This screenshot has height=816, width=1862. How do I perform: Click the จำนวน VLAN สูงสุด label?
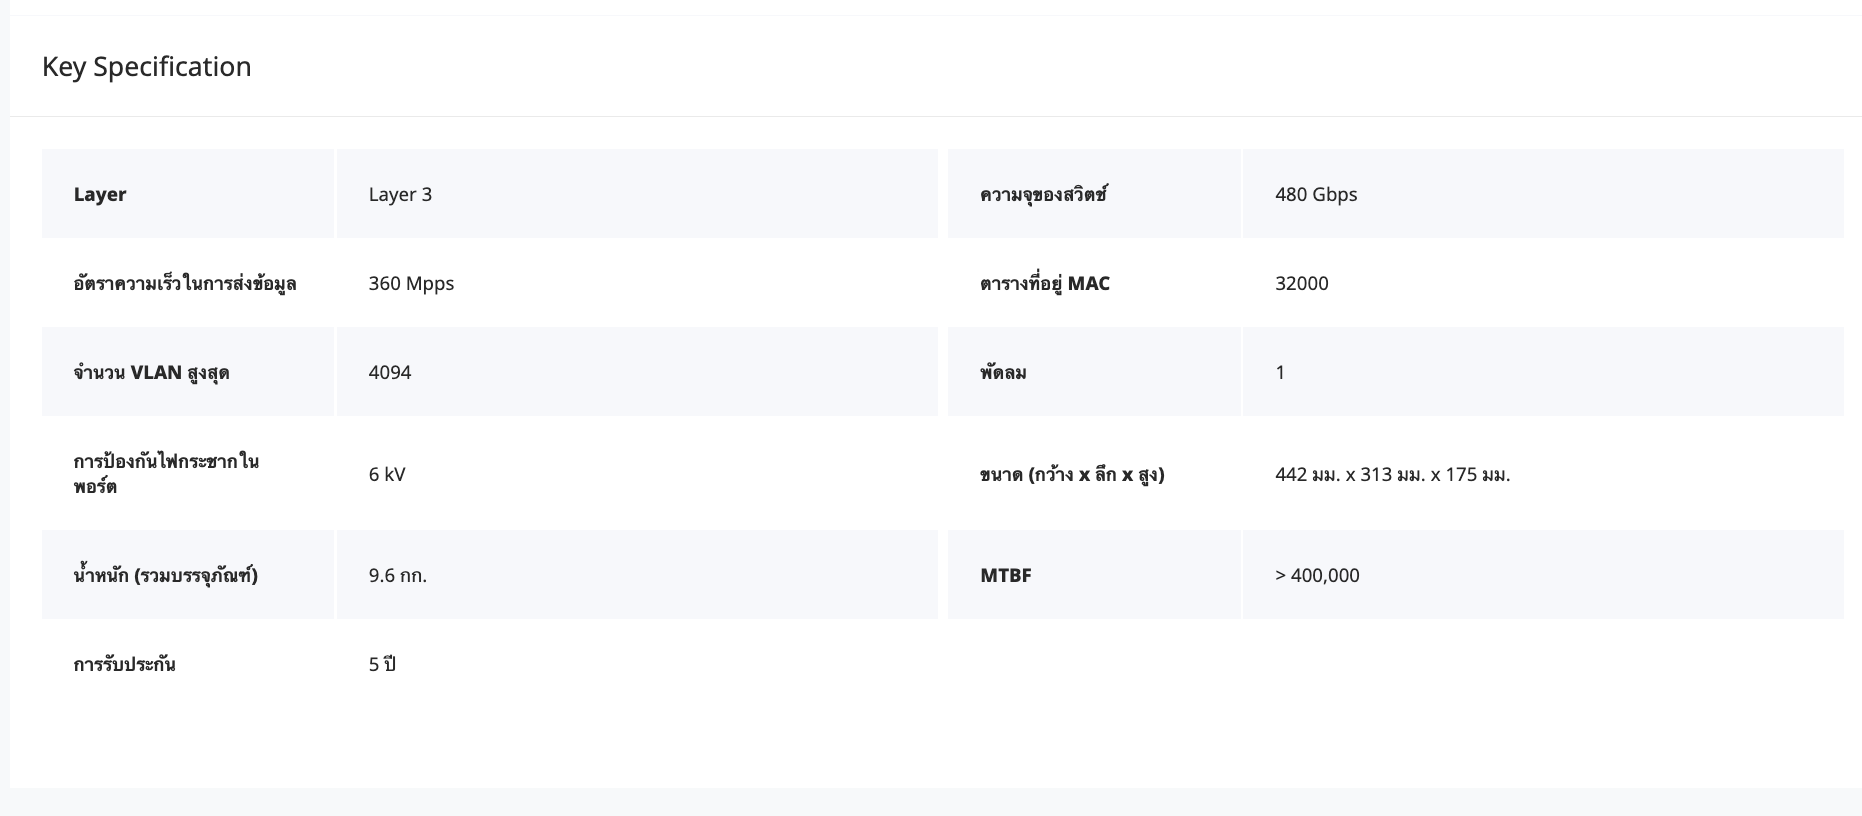coord(151,372)
